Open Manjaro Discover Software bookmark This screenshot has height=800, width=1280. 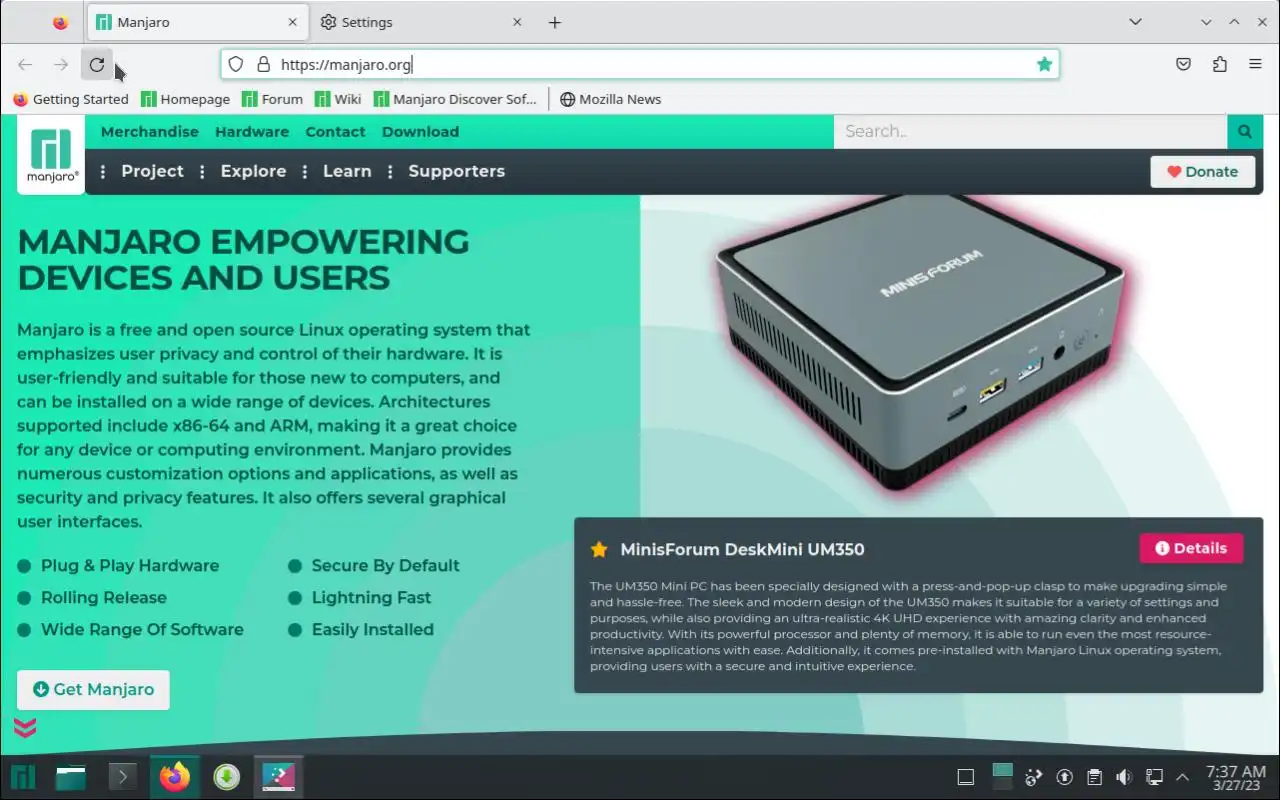(x=455, y=99)
